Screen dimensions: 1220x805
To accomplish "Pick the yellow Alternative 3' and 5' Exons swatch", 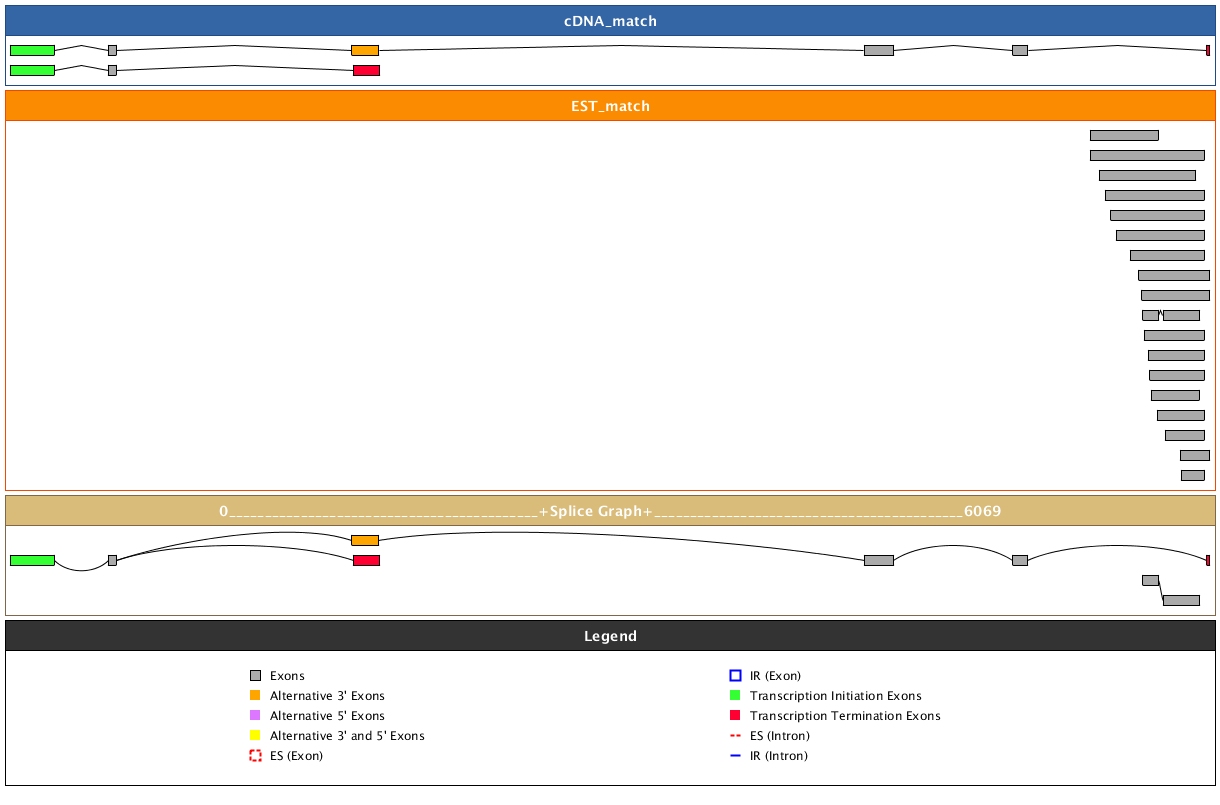I will tap(255, 736).
